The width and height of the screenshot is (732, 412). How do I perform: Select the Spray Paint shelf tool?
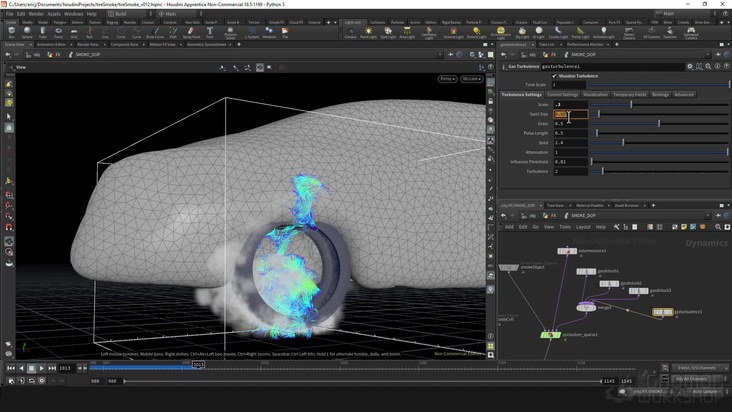coord(191,32)
